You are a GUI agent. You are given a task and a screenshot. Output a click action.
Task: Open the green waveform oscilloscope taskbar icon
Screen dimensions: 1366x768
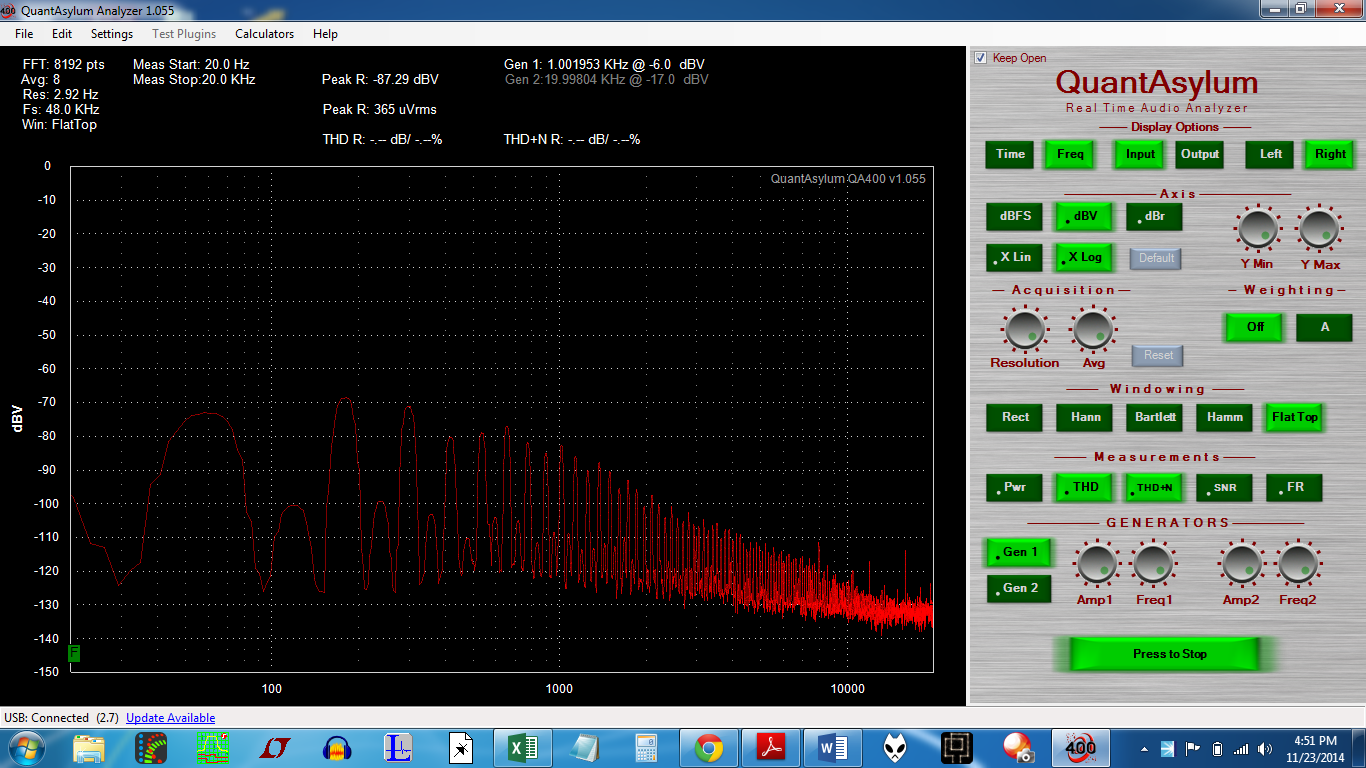[x=213, y=747]
